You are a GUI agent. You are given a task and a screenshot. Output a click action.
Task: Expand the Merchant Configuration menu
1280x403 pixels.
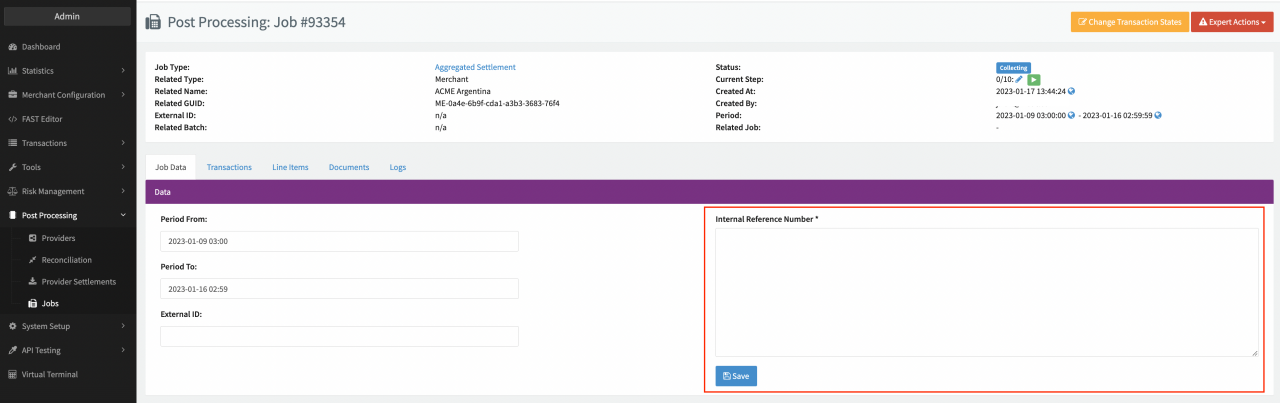(x=66, y=95)
